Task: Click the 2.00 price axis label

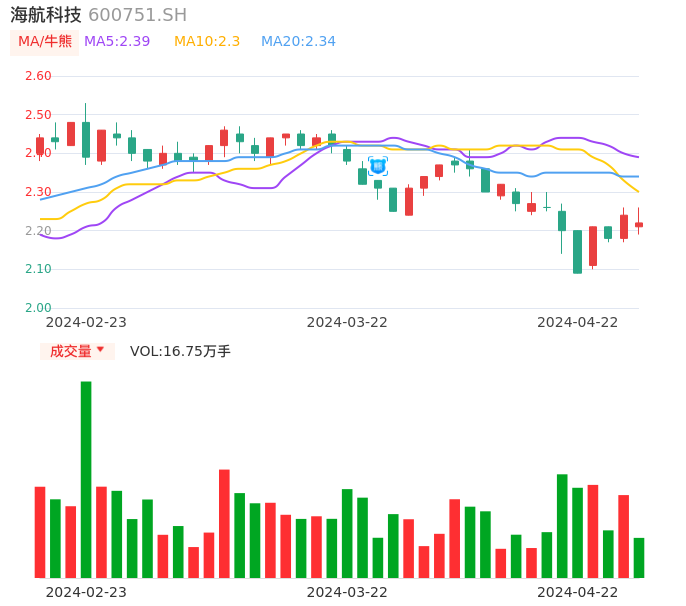Action: (38, 308)
